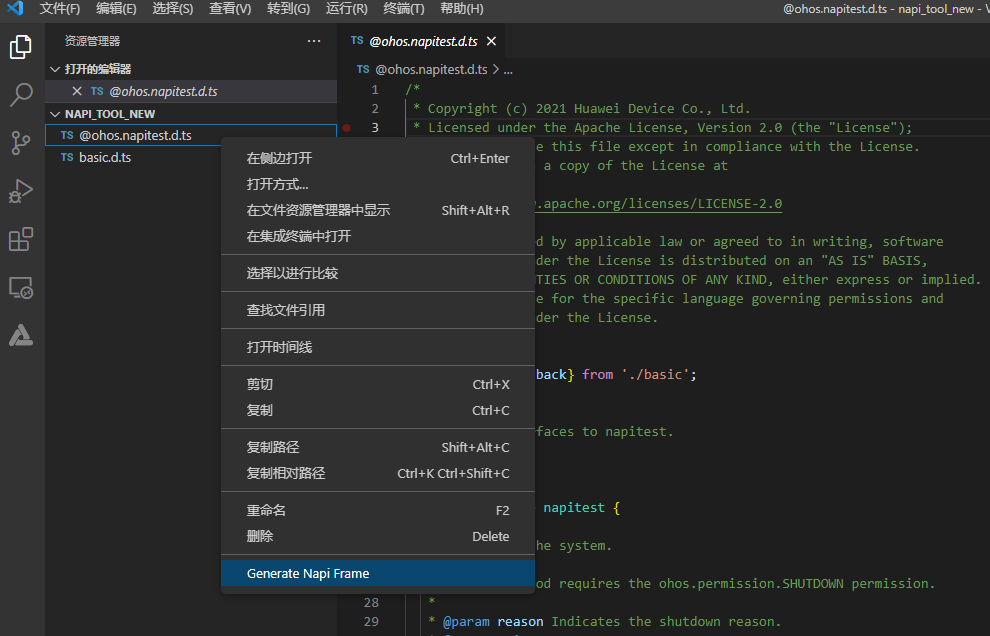Toggle breakpoint on line 3
This screenshot has width=990, height=636.
(346, 128)
